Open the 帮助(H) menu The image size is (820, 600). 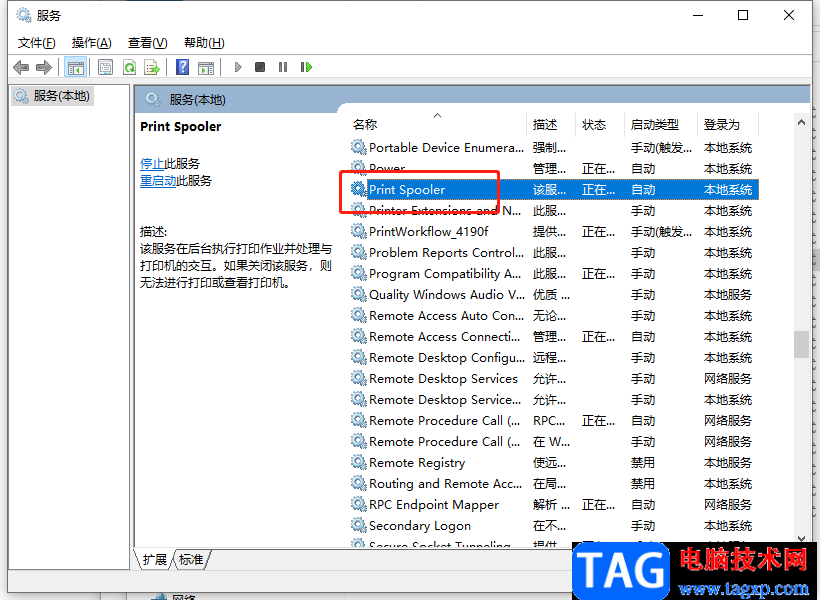[204, 43]
